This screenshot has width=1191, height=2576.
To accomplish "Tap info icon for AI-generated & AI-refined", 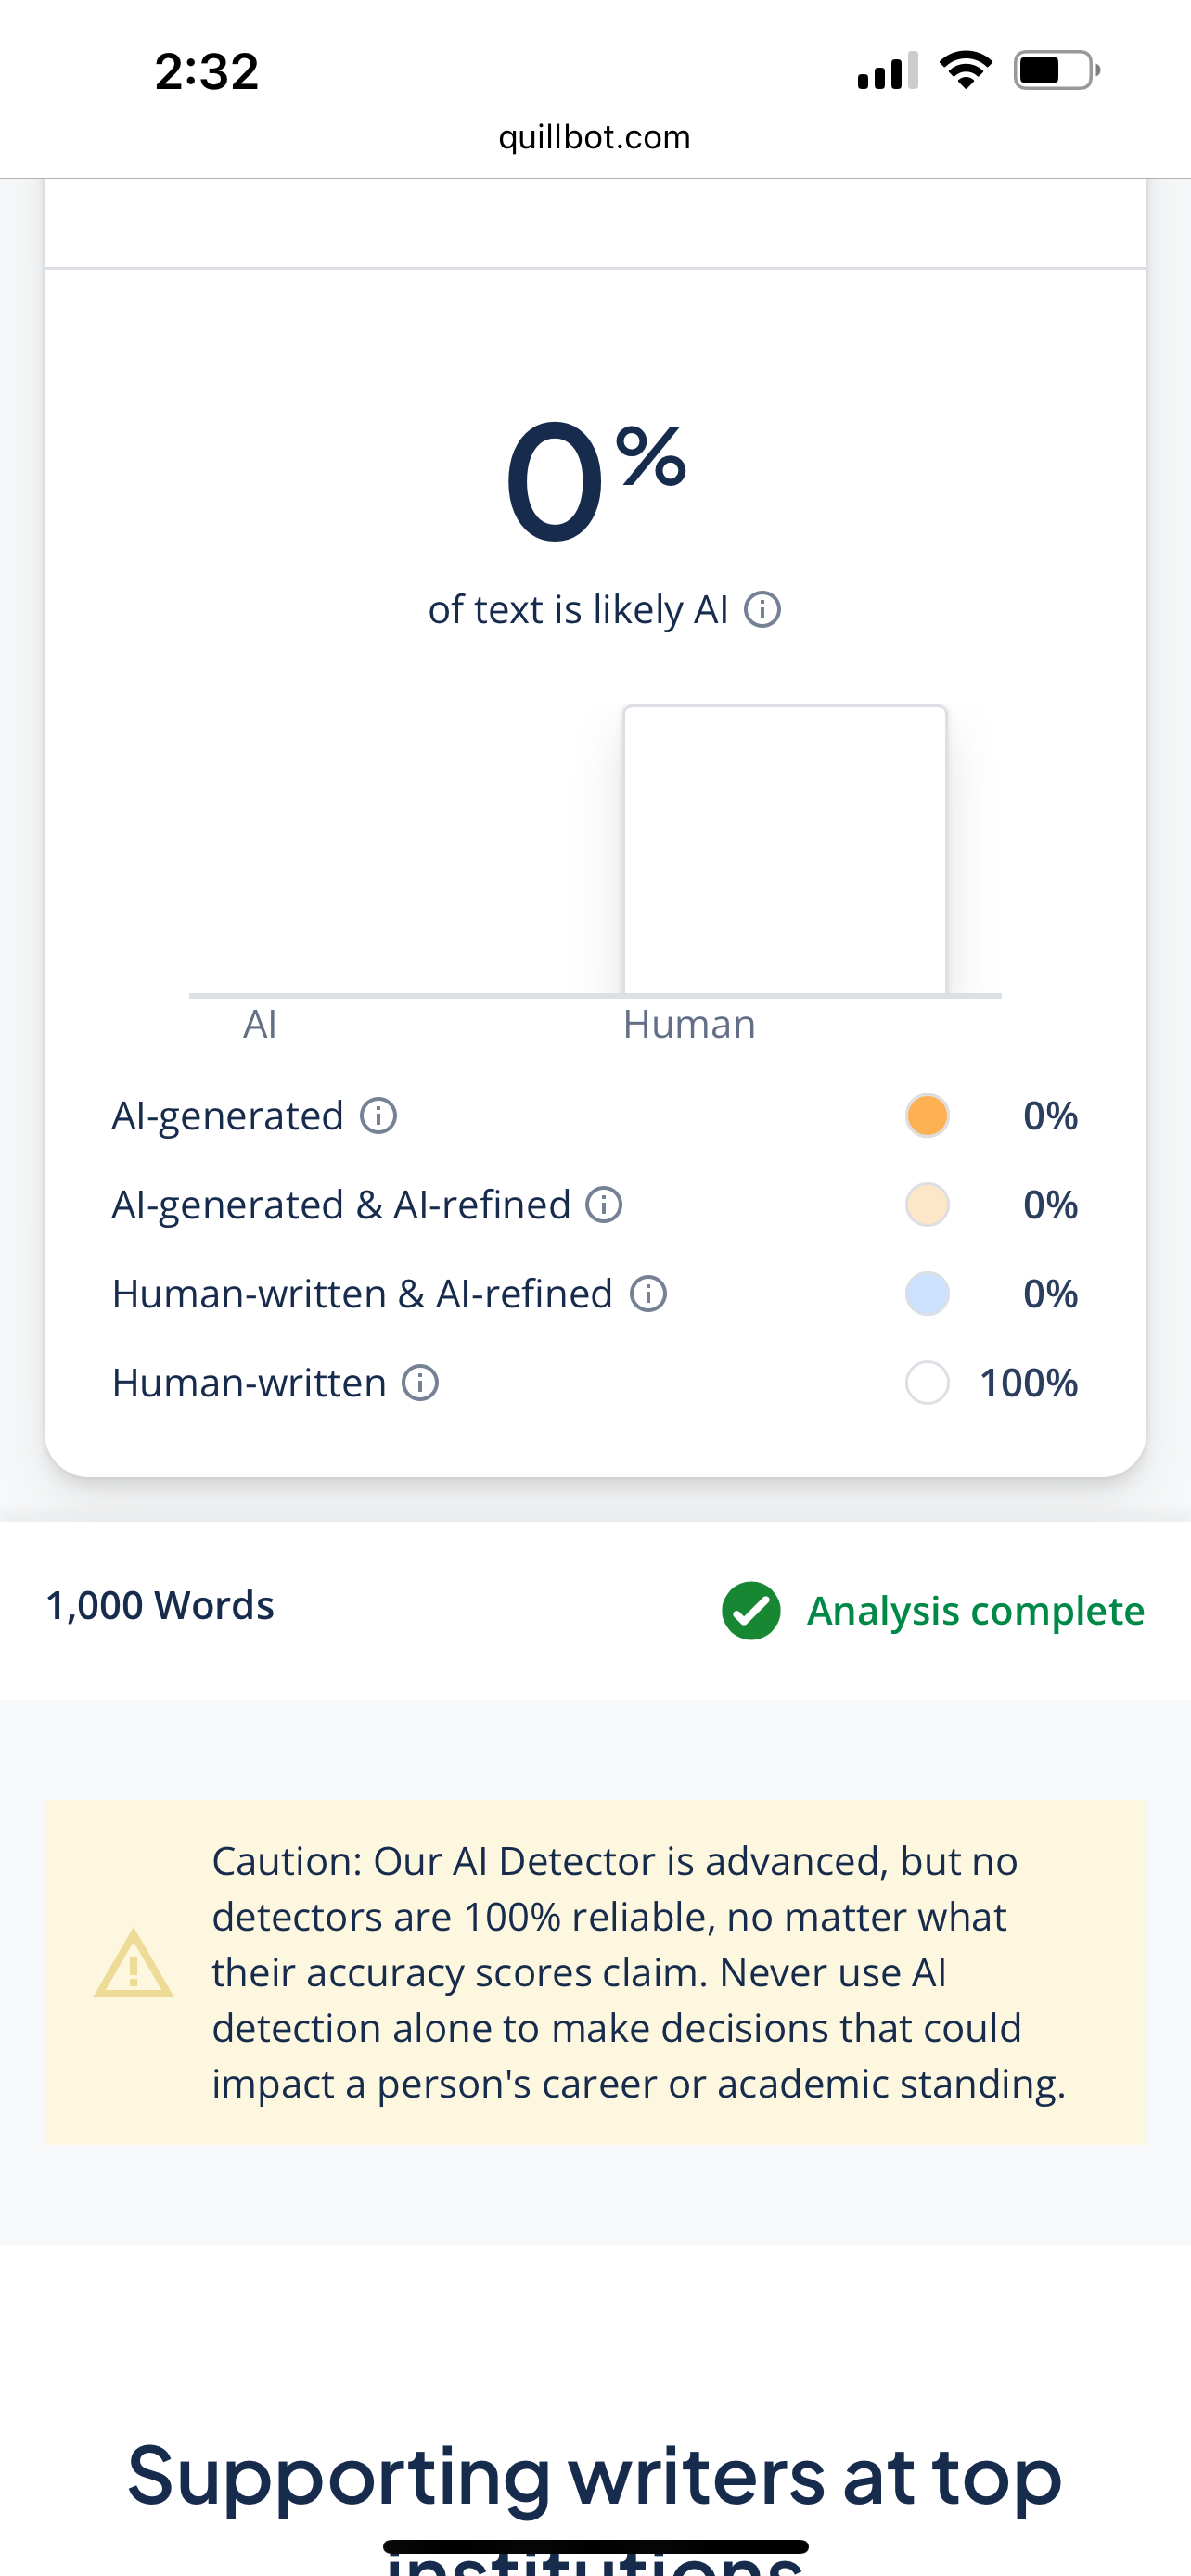I will point(603,1204).
